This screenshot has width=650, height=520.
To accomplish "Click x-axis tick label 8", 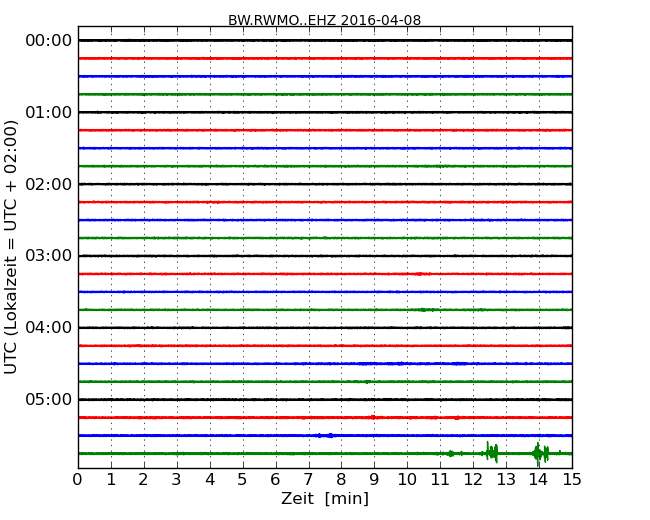I will [341, 479].
